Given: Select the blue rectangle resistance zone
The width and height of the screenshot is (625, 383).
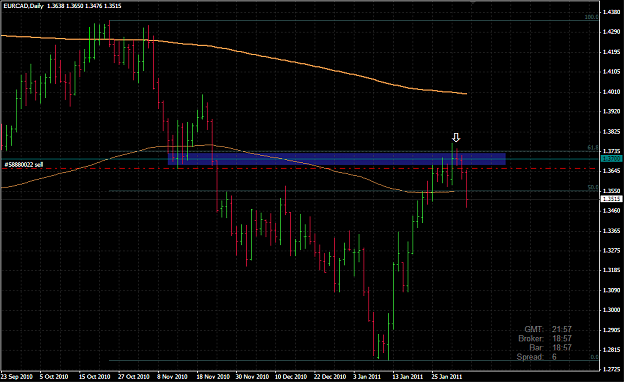Looking at the screenshot, I should (x=337, y=159).
